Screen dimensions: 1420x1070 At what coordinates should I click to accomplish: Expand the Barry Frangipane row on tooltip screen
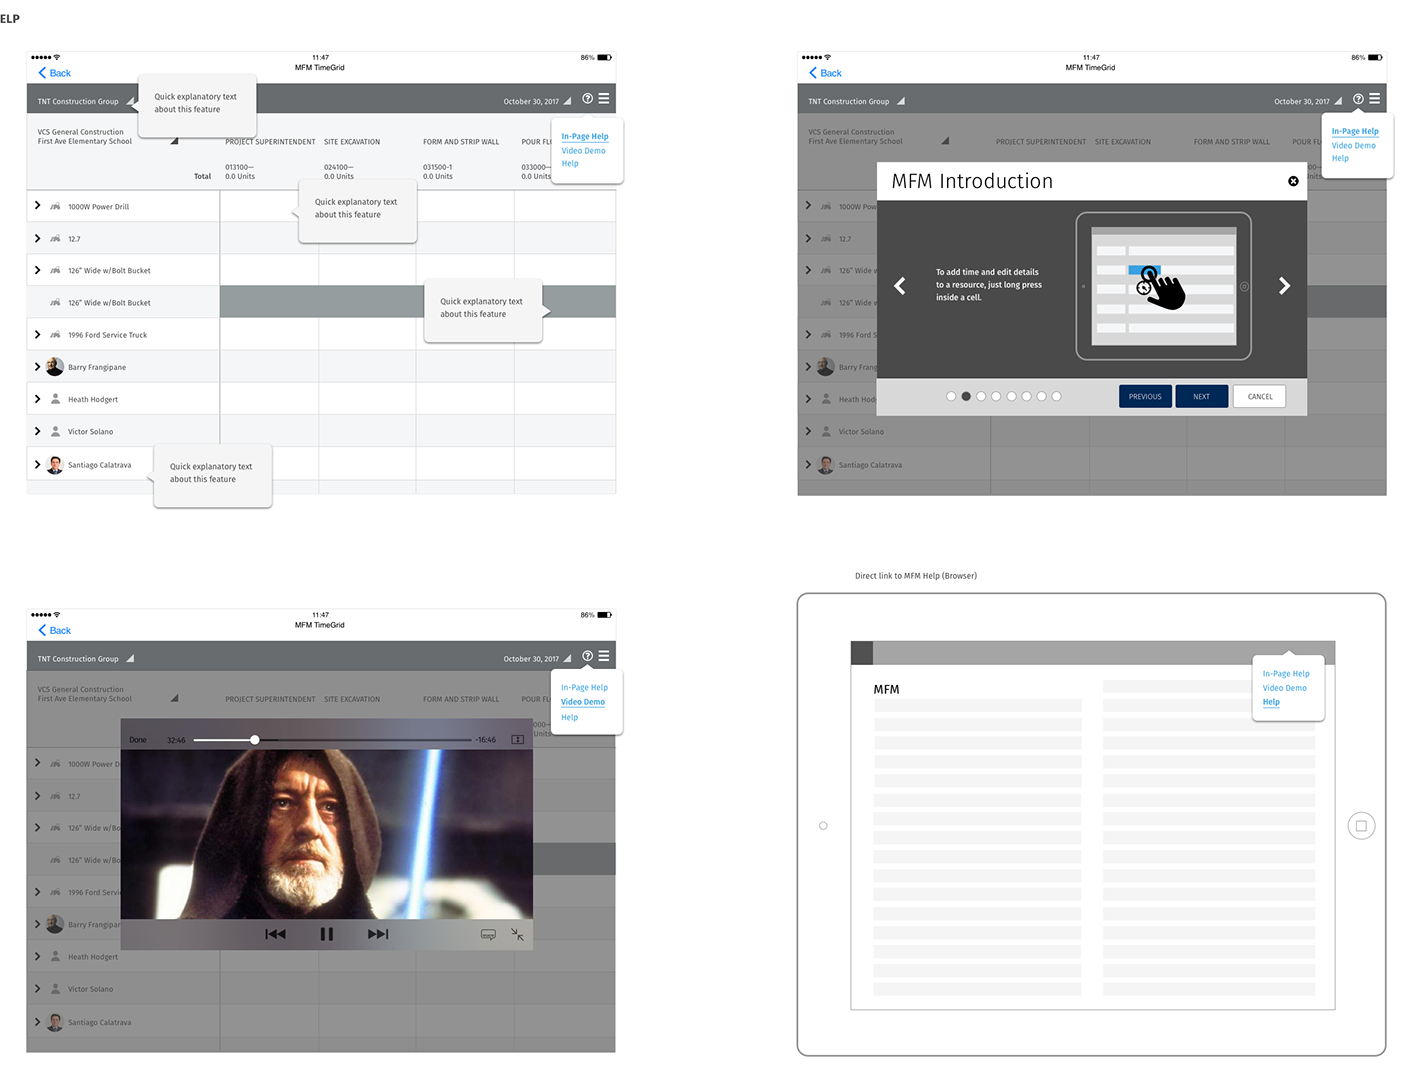pyautogui.click(x=38, y=367)
